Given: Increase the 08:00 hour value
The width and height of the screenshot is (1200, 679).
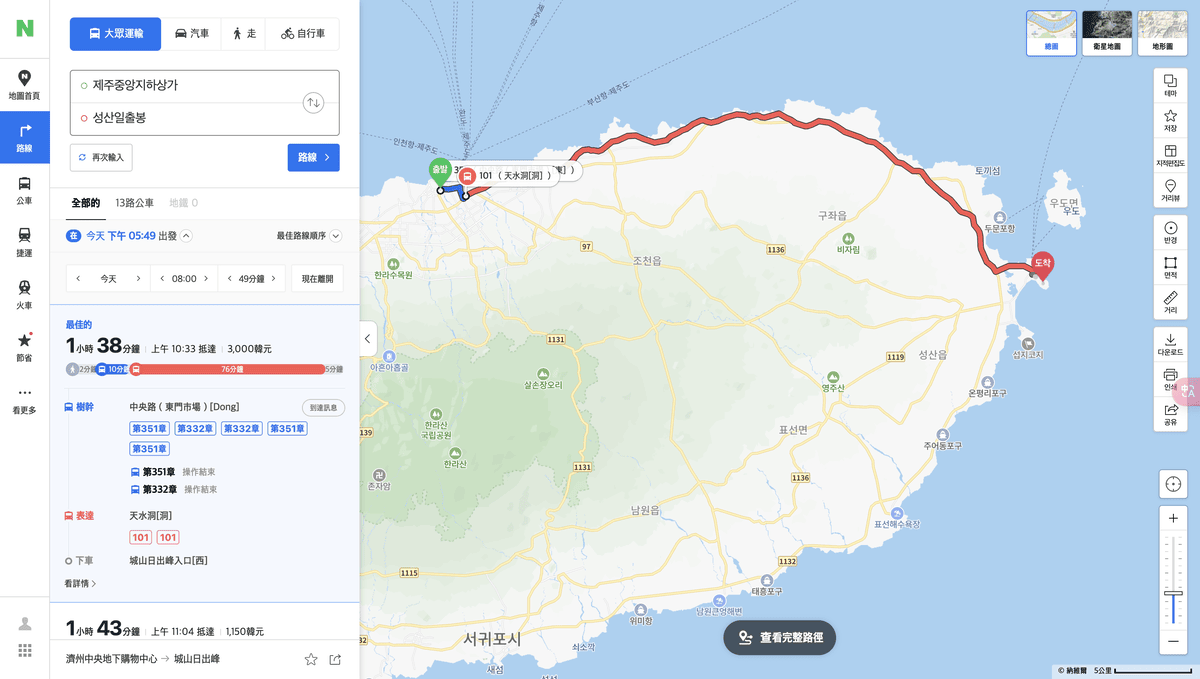Looking at the screenshot, I should pyautogui.click(x=206, y=279).
